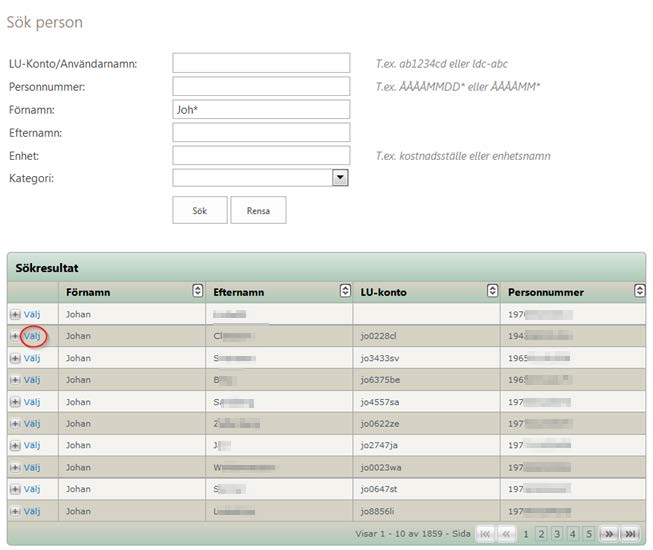
Task: Expand the row with LU-konto jo0647st
Action: [x=15, y=489]
